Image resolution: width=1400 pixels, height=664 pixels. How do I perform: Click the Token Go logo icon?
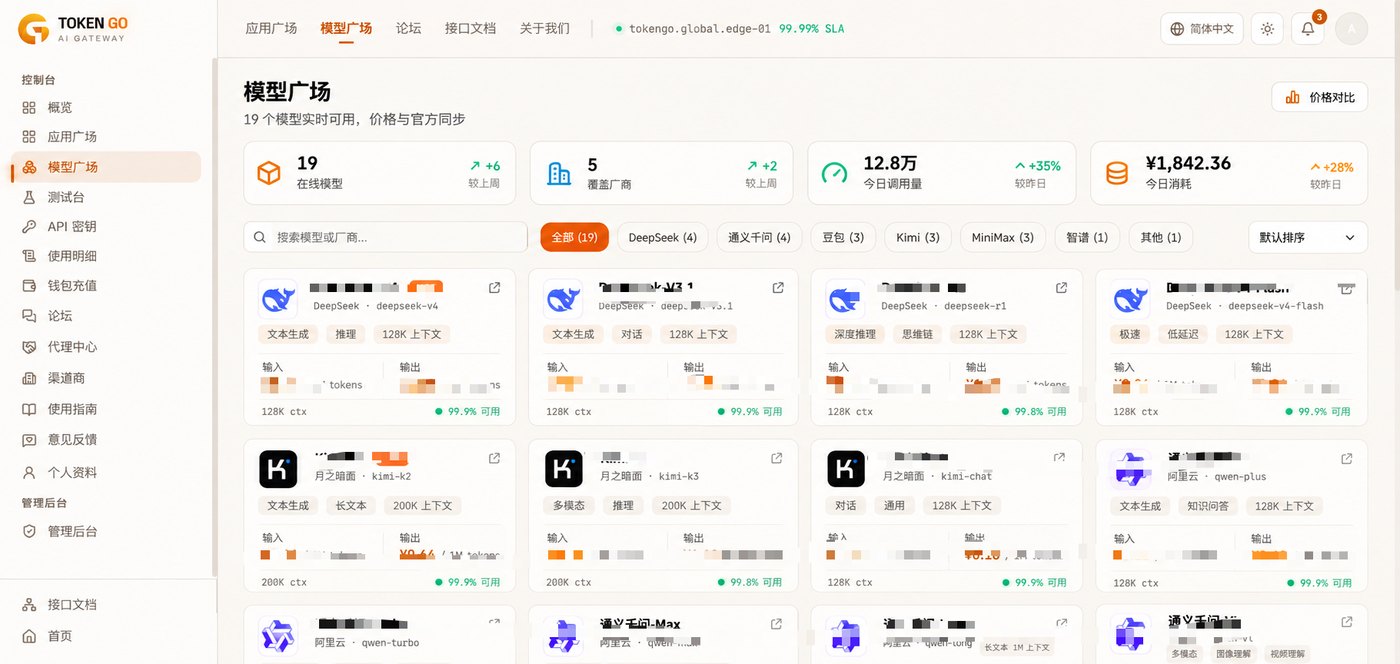click(x=33, y=29)
